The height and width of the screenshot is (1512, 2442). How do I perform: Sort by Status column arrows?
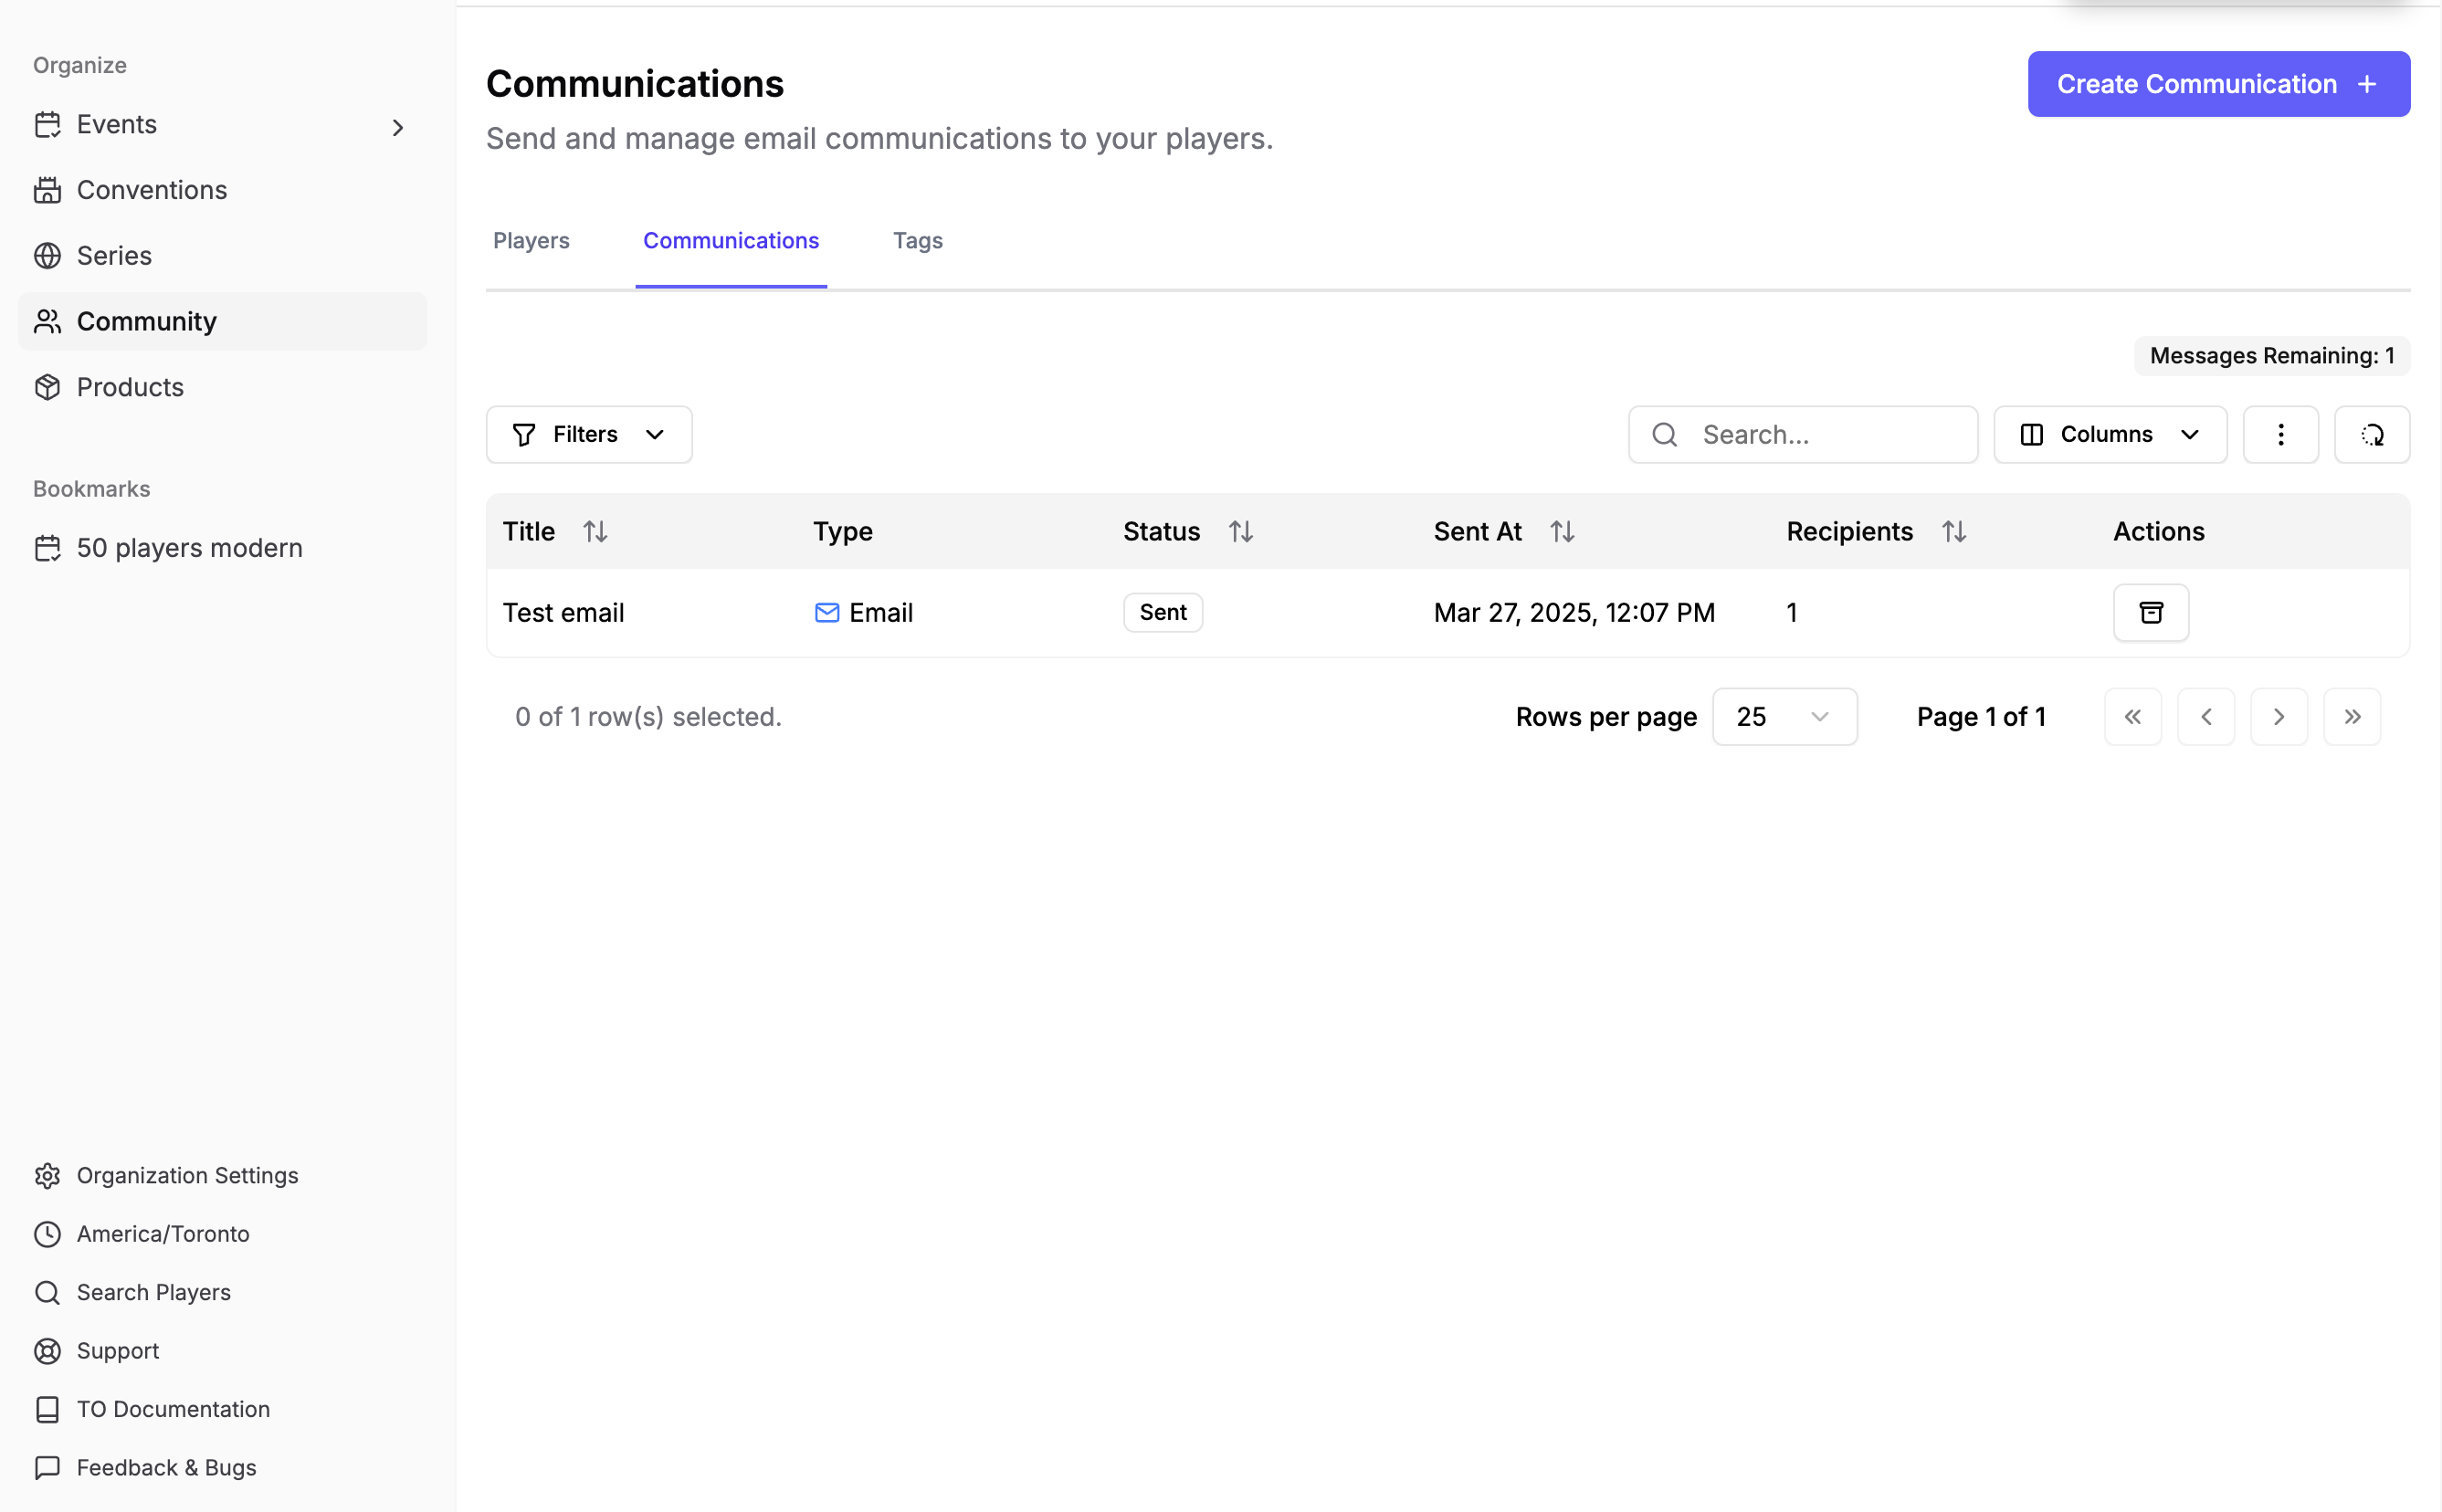point(1240,531)
